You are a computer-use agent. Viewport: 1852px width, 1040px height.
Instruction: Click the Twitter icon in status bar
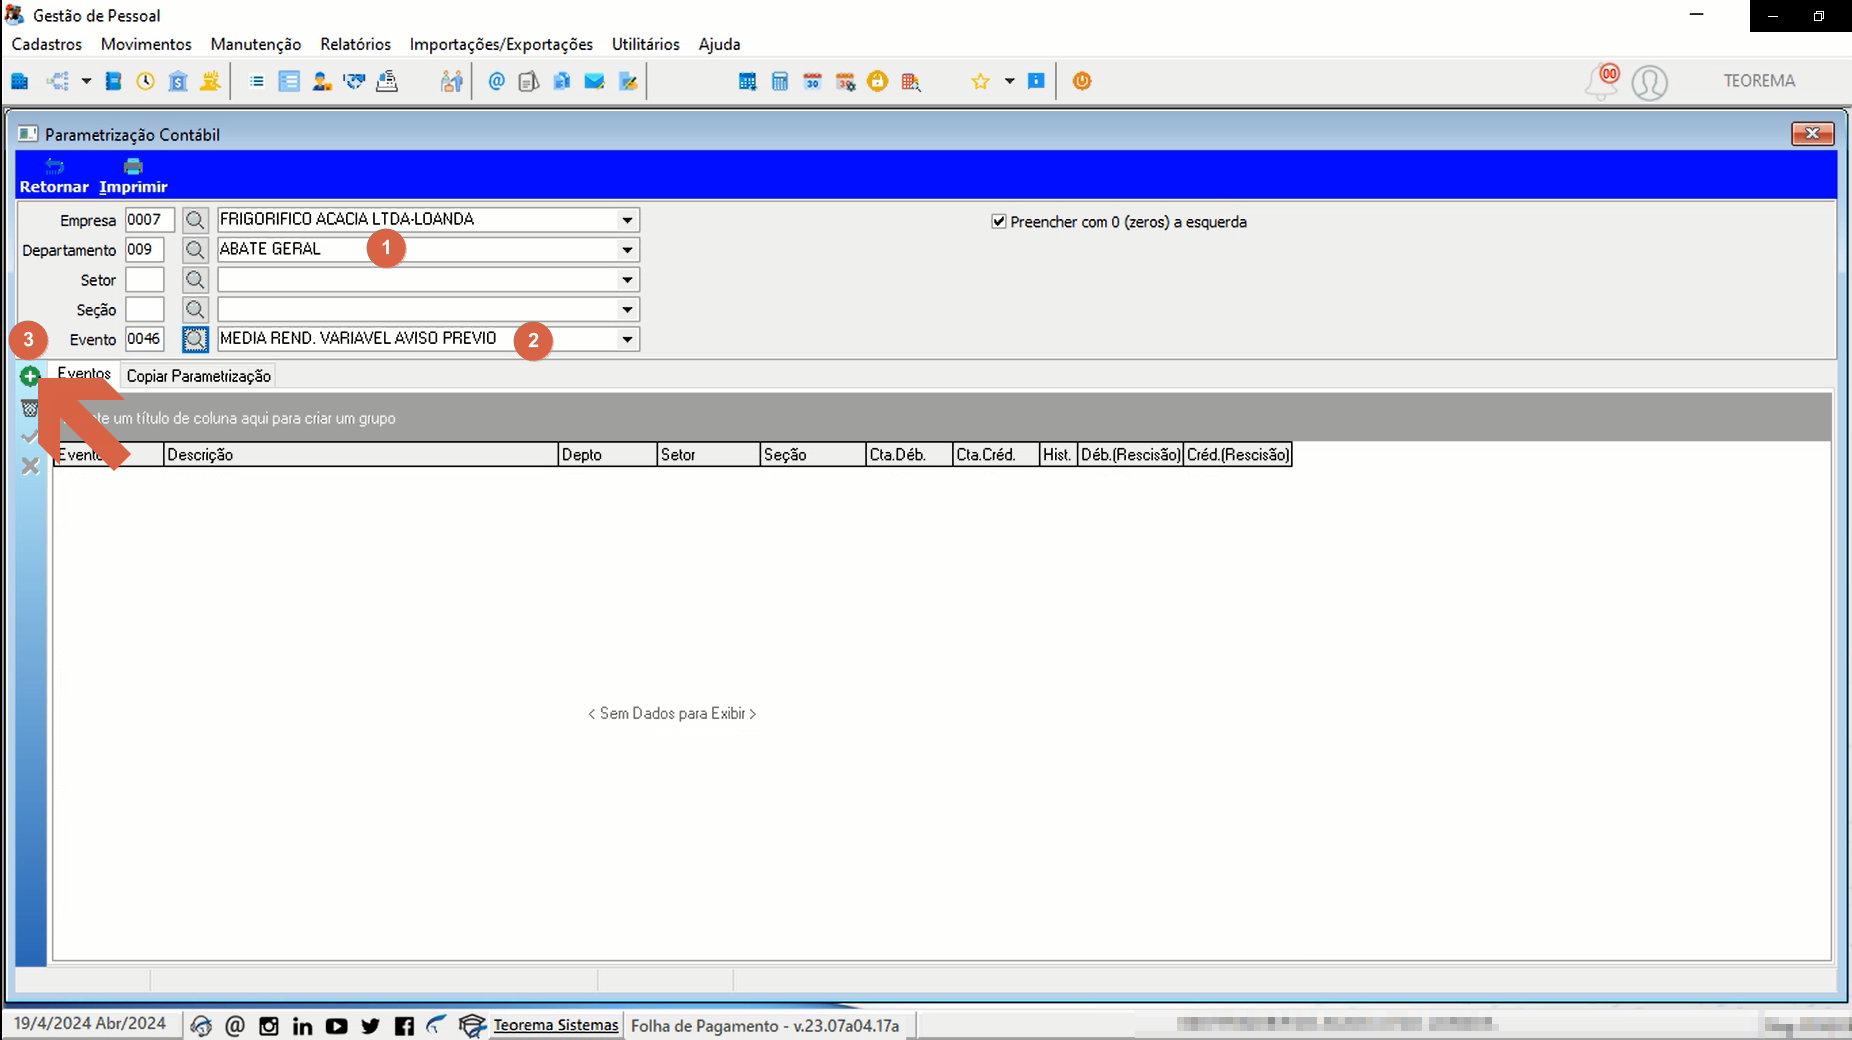(x=370, y=1026)
